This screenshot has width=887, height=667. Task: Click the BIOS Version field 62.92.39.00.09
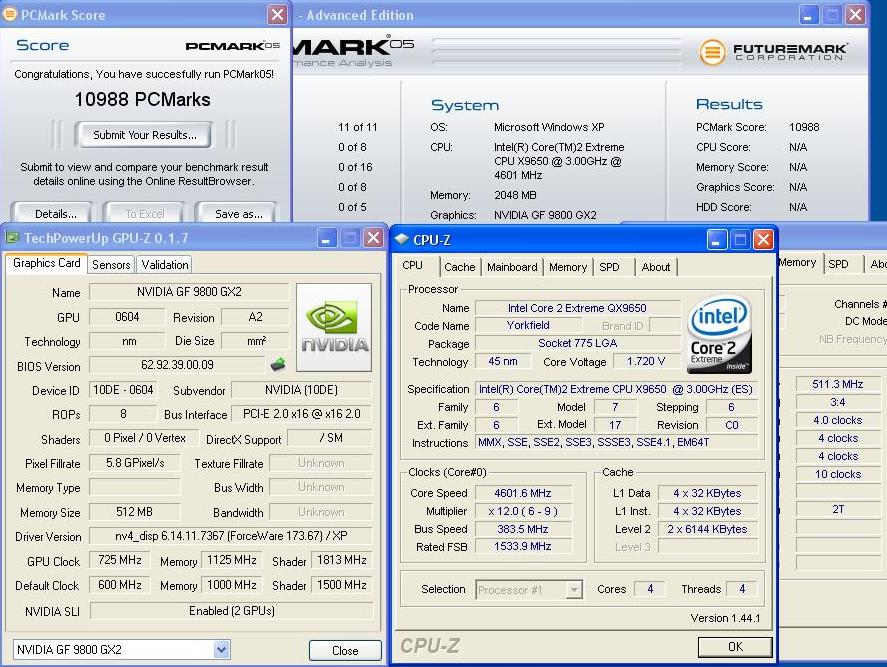point(177,365)
